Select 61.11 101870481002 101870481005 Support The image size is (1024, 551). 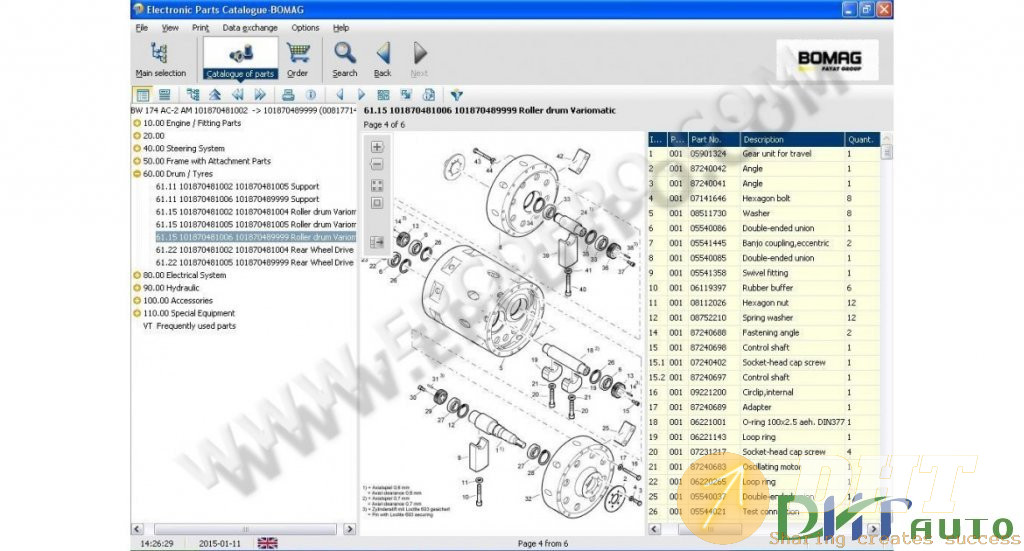click(x=237, y=187)
